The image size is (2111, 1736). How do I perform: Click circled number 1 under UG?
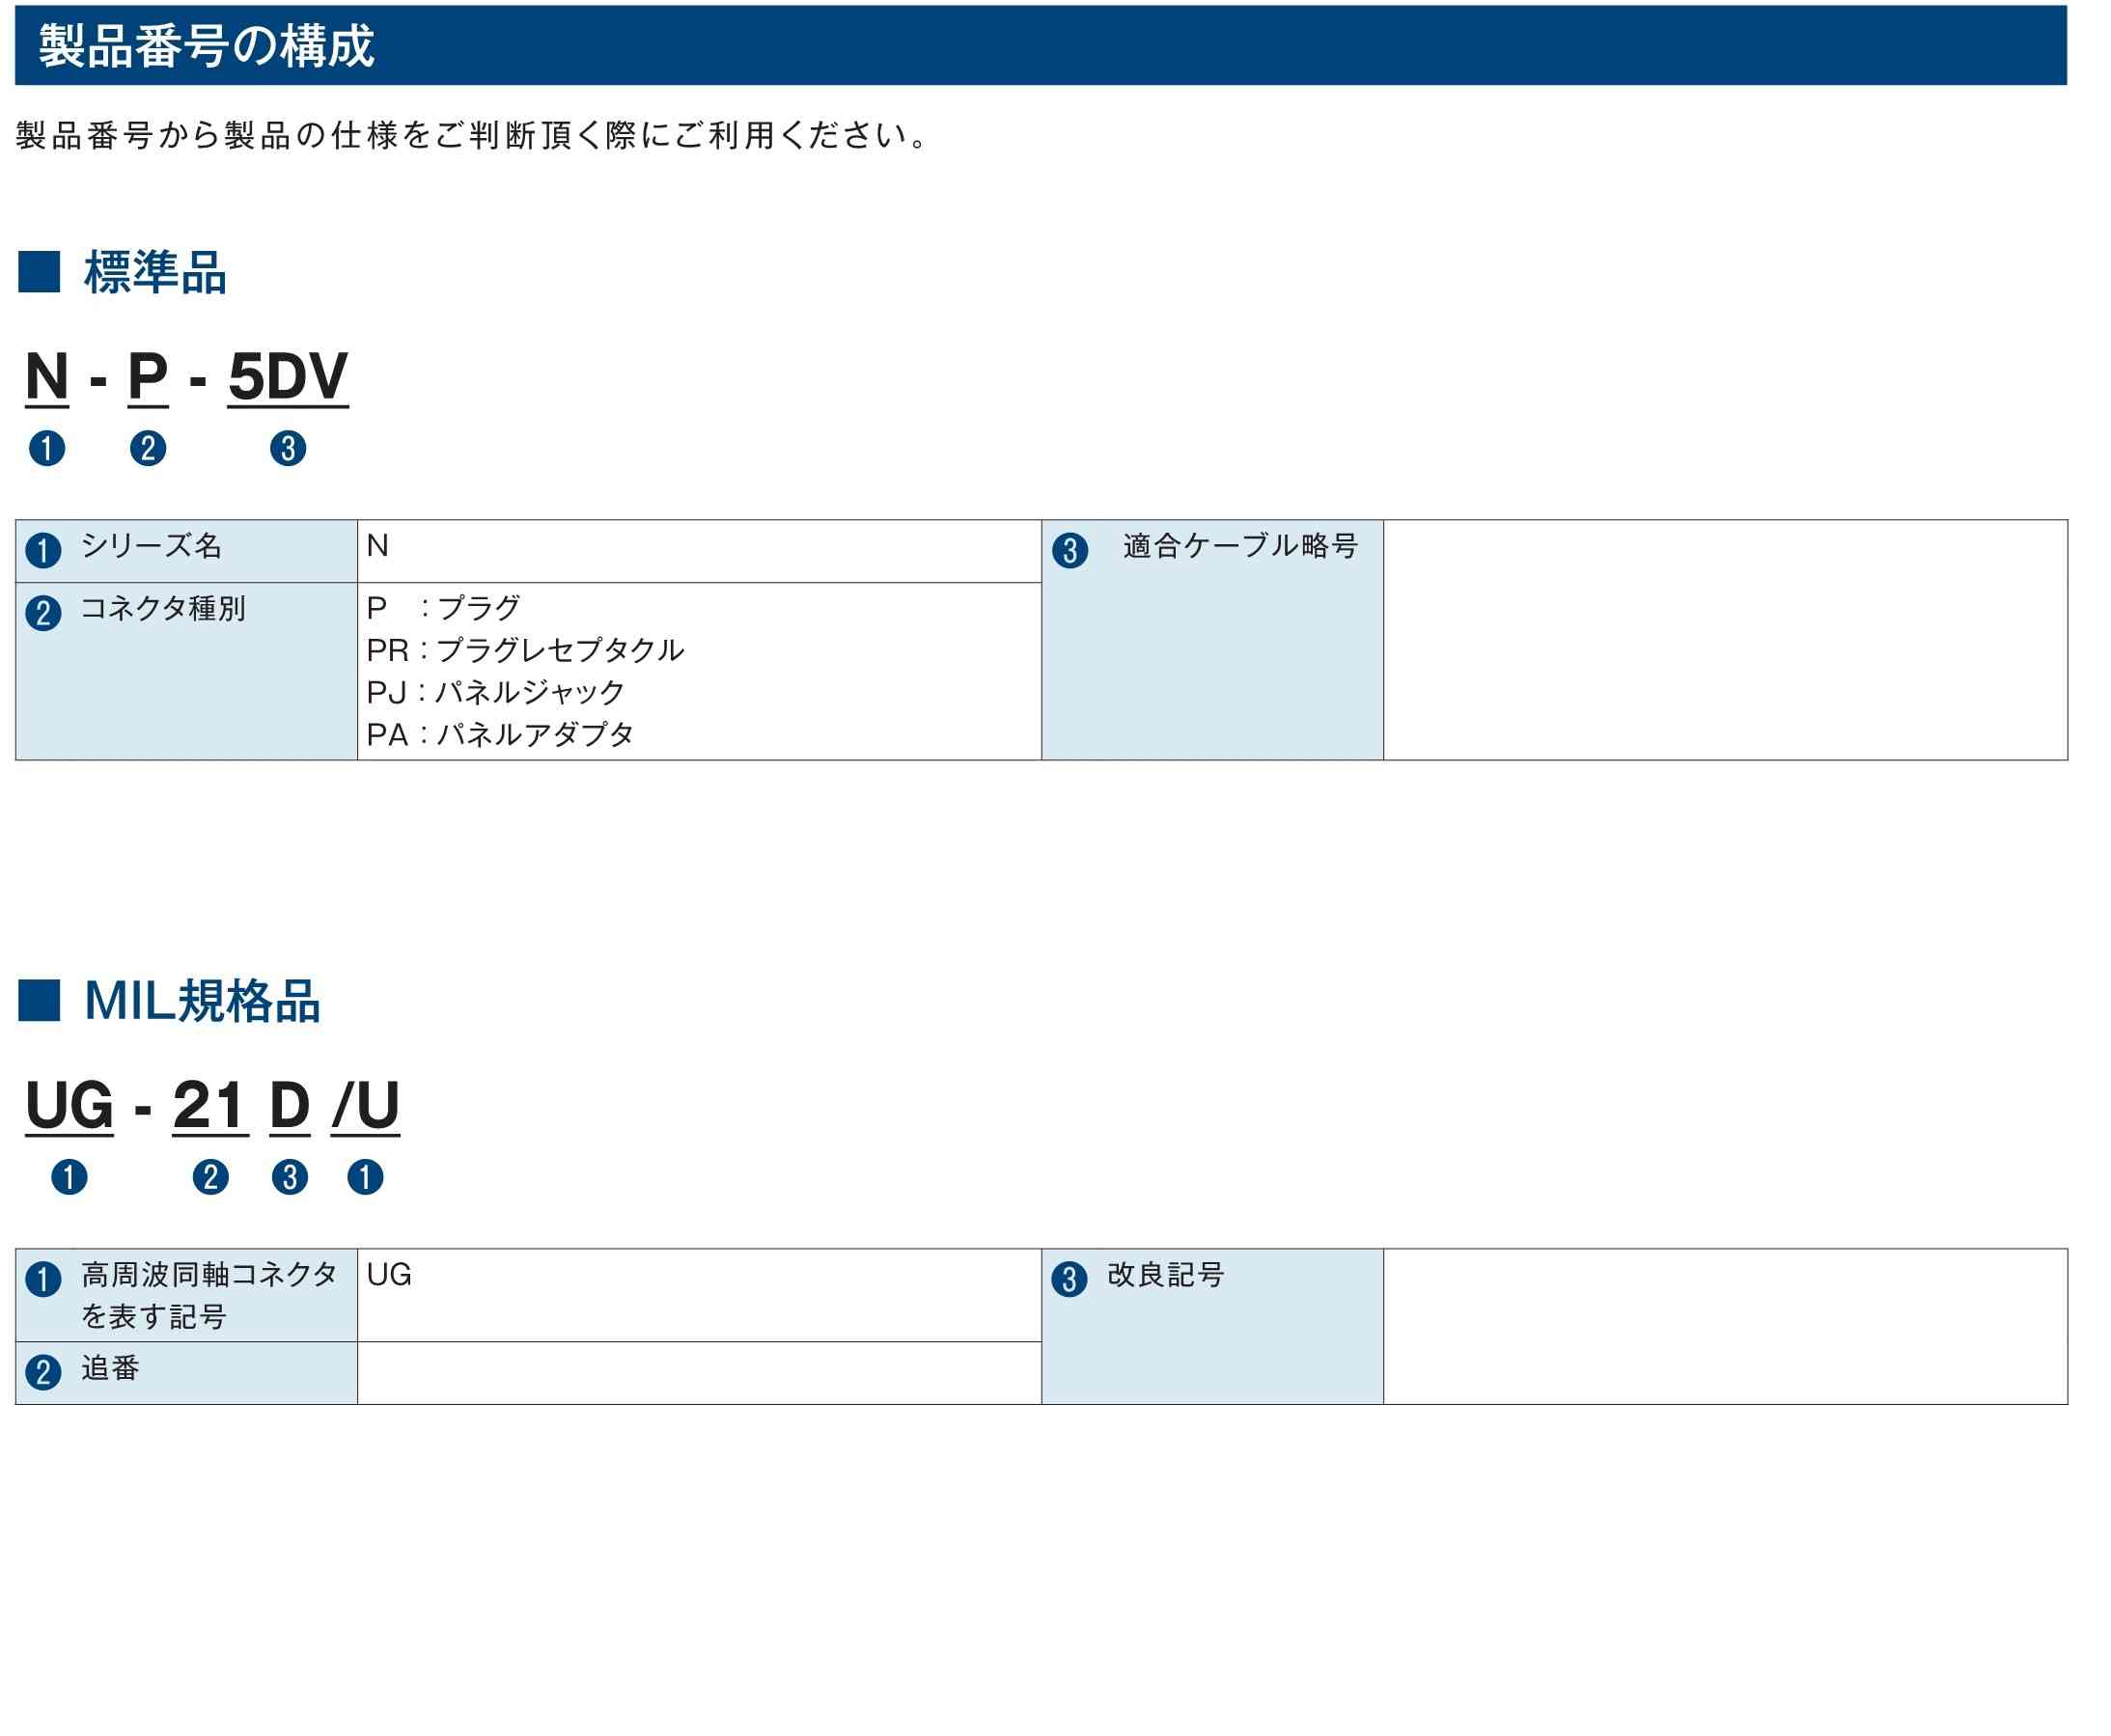tap(69, 1177)
